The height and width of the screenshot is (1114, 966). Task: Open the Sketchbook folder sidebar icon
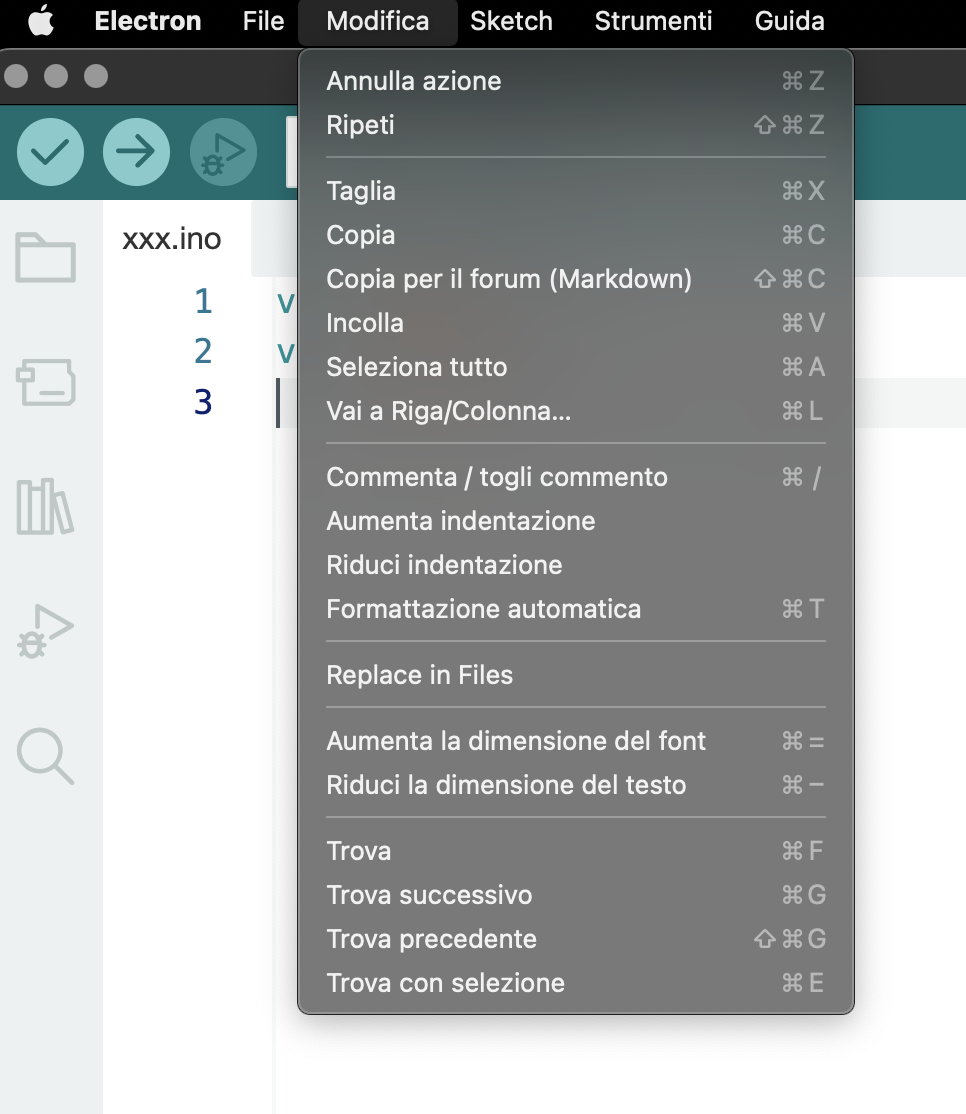tap(45, 257)
